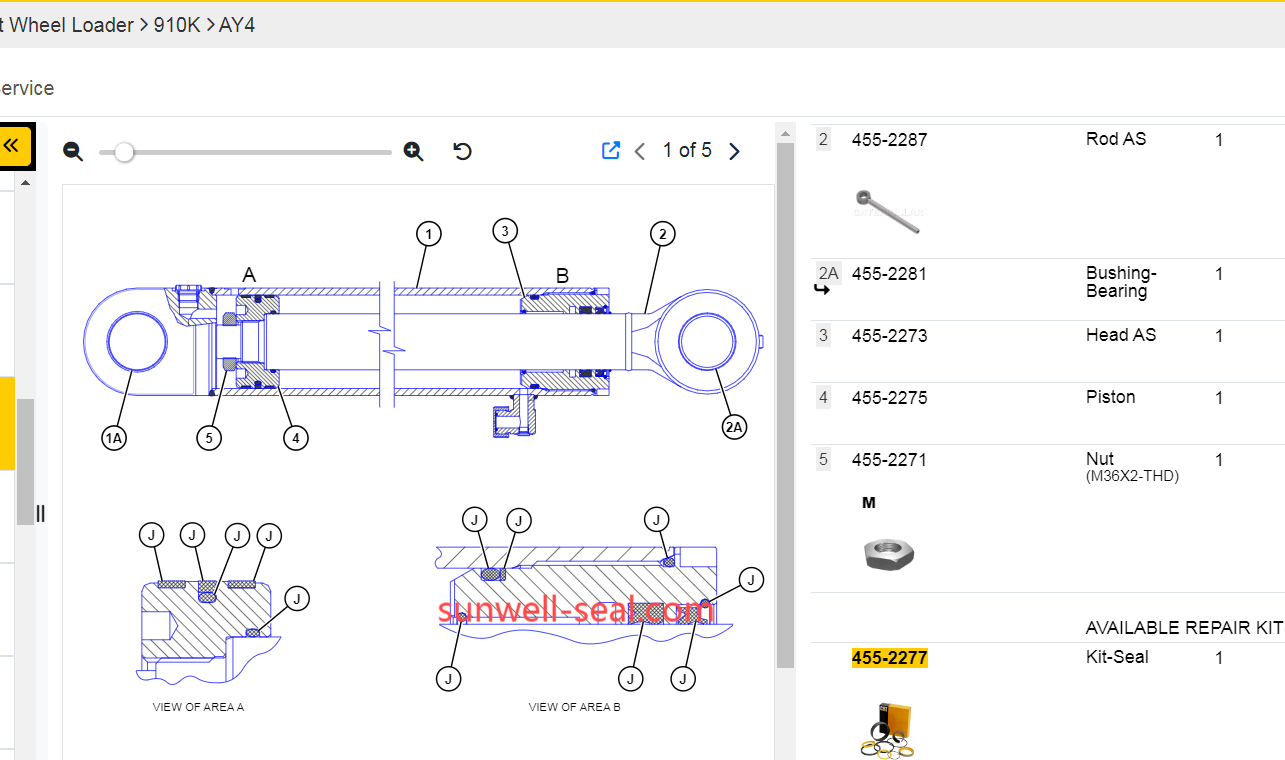The image size is (1285, 760).
Task: Go to the previous diagram image
Action: click(640, 151)
